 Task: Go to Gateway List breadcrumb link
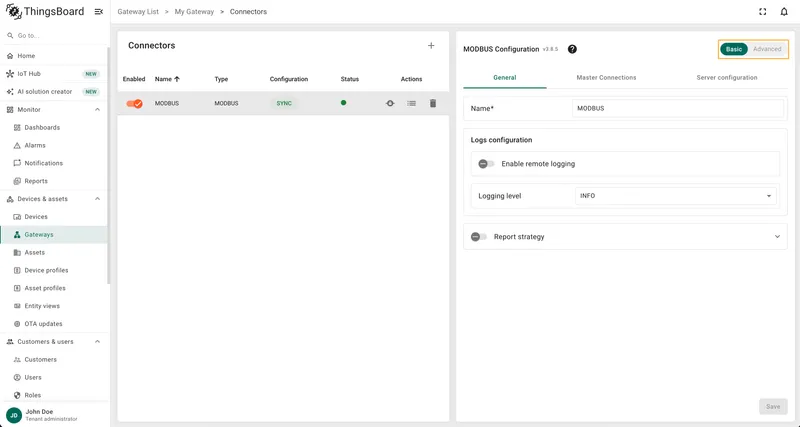pos(138,12)
